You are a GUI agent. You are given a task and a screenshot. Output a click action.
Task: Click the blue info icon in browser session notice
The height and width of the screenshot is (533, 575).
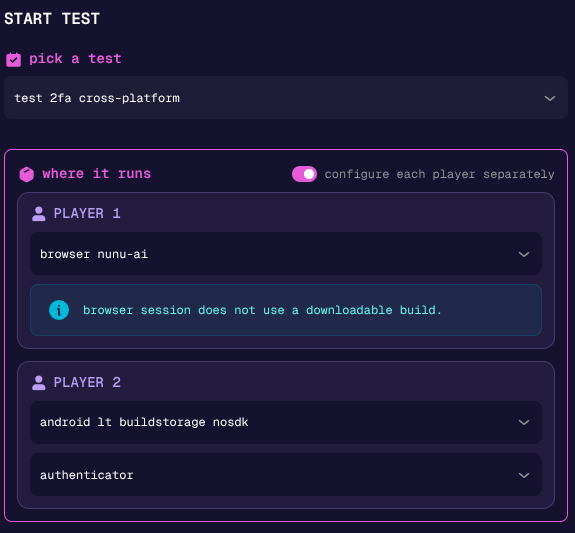[59, 310]
